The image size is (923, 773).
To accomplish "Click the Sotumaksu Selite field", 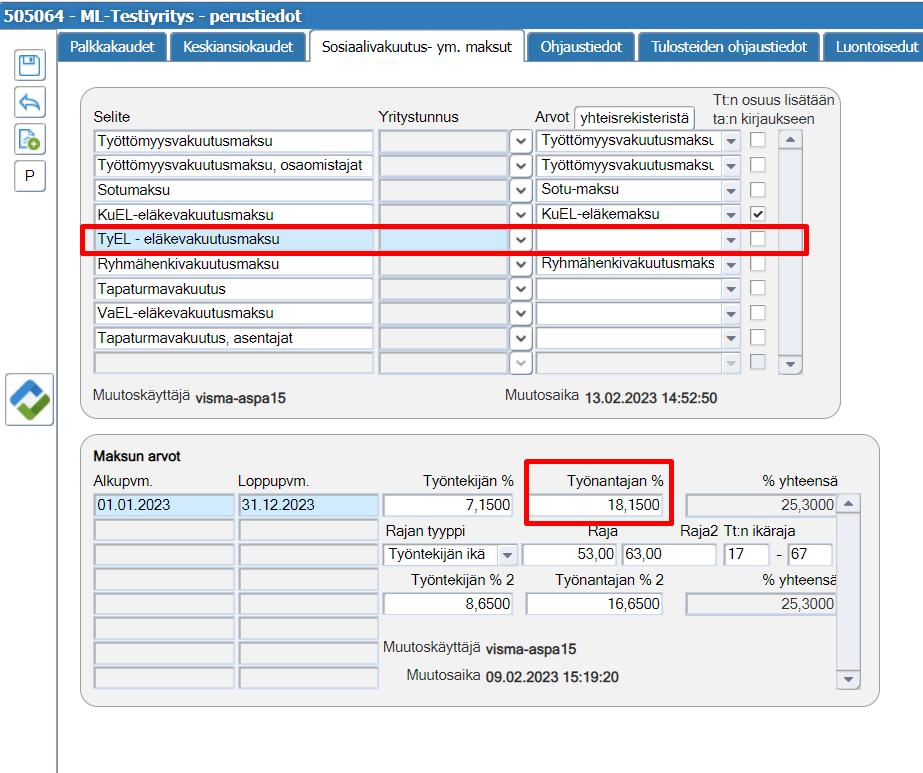I will click(x=234, y=190).
